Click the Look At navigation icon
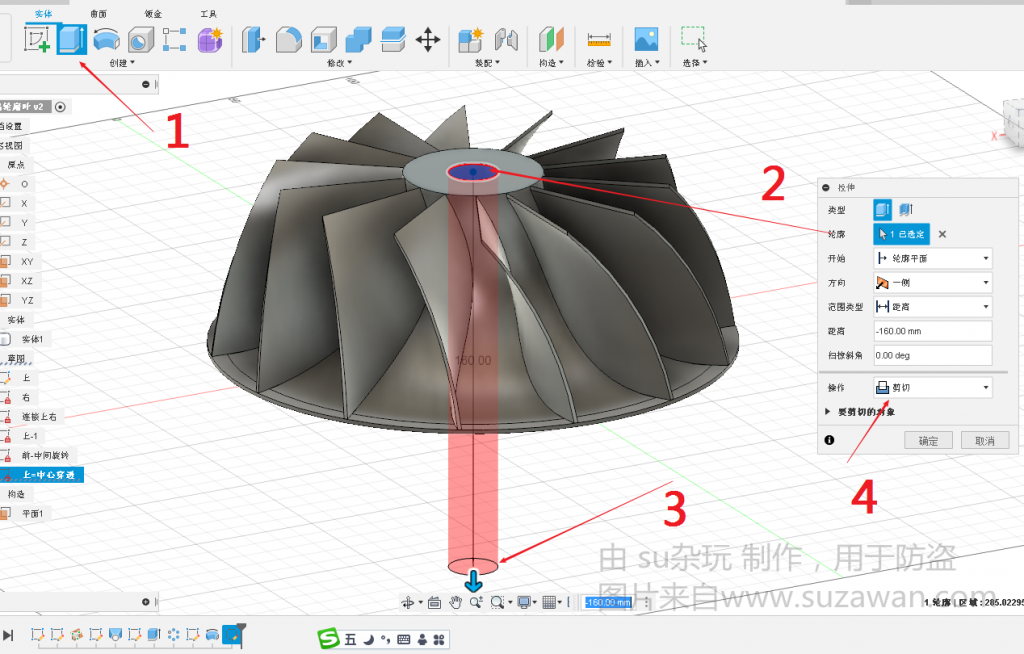Viewport: 1024px width, 654px height. 434,602
